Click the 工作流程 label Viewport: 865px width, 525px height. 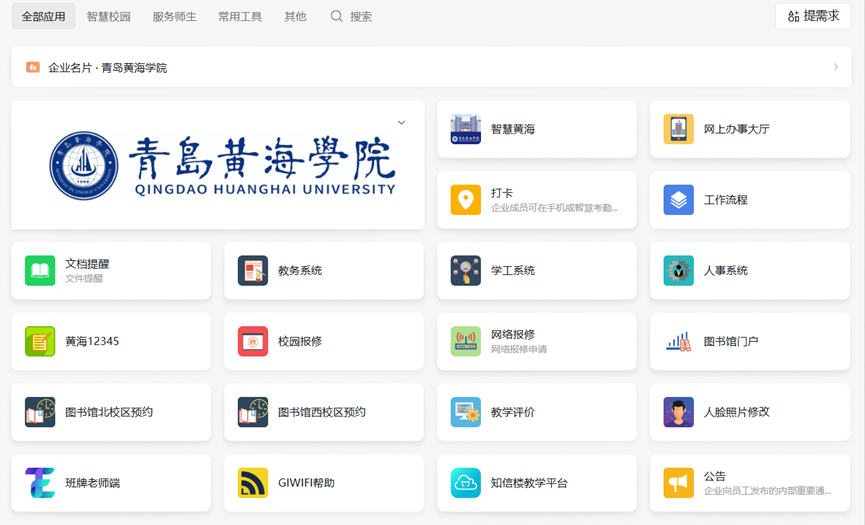click(x=725, y=200)
